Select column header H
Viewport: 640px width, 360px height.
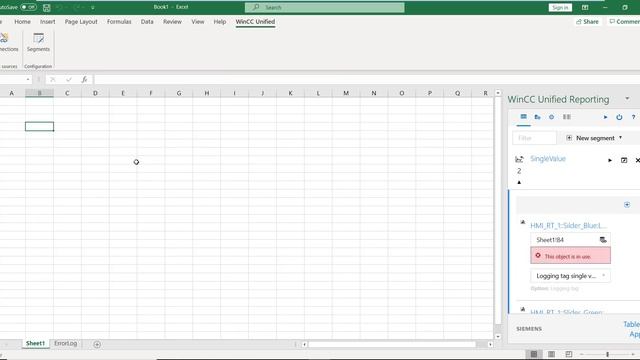pyautogui.click(x=207, y=93)
